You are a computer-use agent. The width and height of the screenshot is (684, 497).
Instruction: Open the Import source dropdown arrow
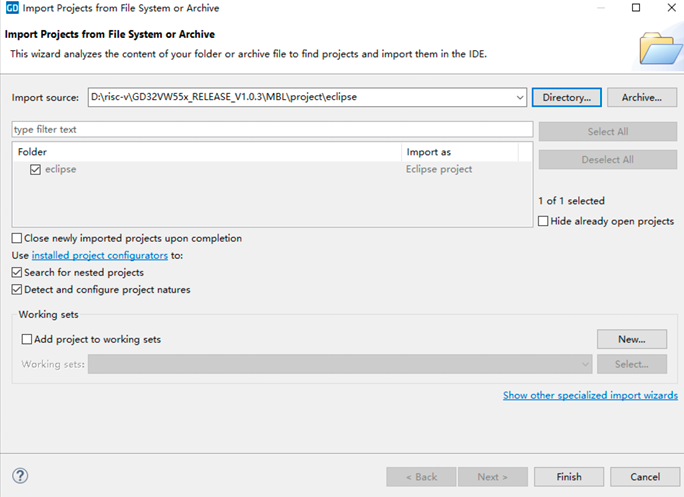[x=520, y=97]
